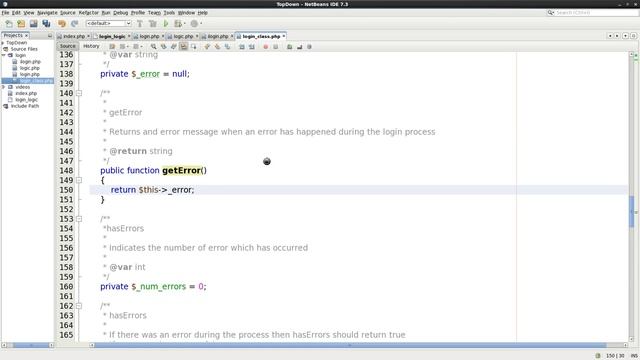Image resolution: width=640 pixels, height=360 pixels.
Task: Jump to next bookmark icon
Action: click(x=217, y=47)
